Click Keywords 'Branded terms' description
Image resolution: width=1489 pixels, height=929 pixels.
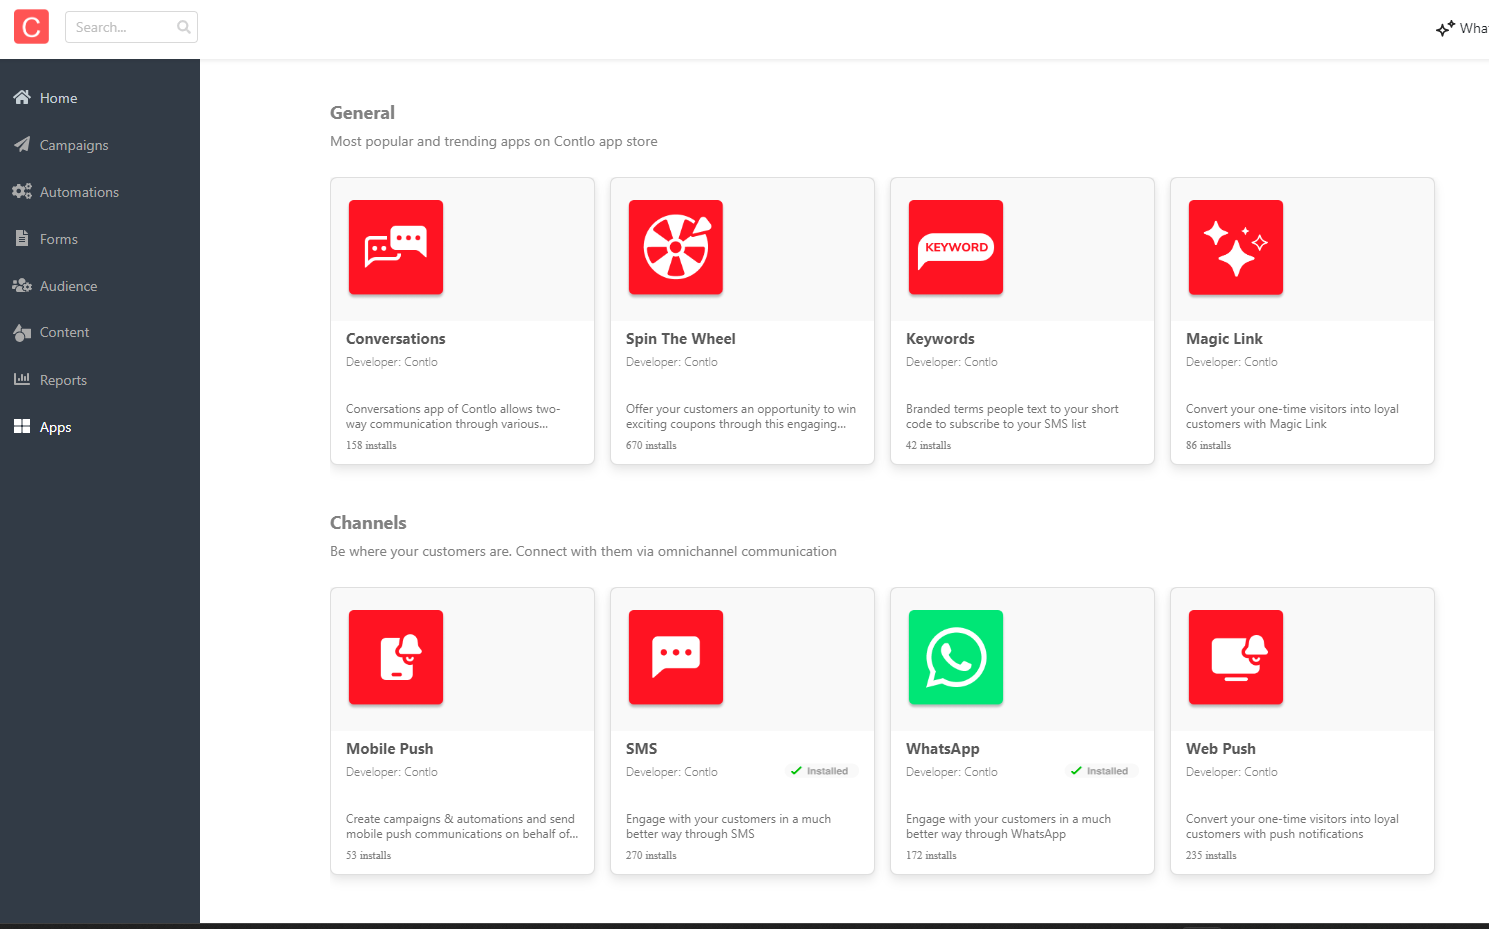coord(1012,416)
